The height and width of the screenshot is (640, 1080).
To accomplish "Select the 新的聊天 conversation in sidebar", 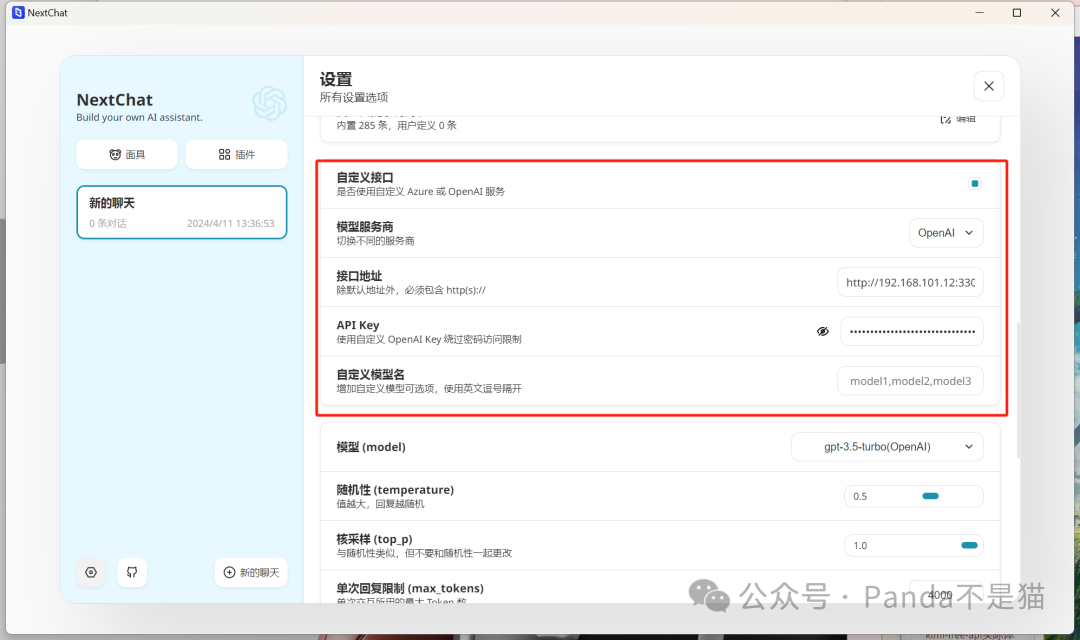I will coord(181,212).
